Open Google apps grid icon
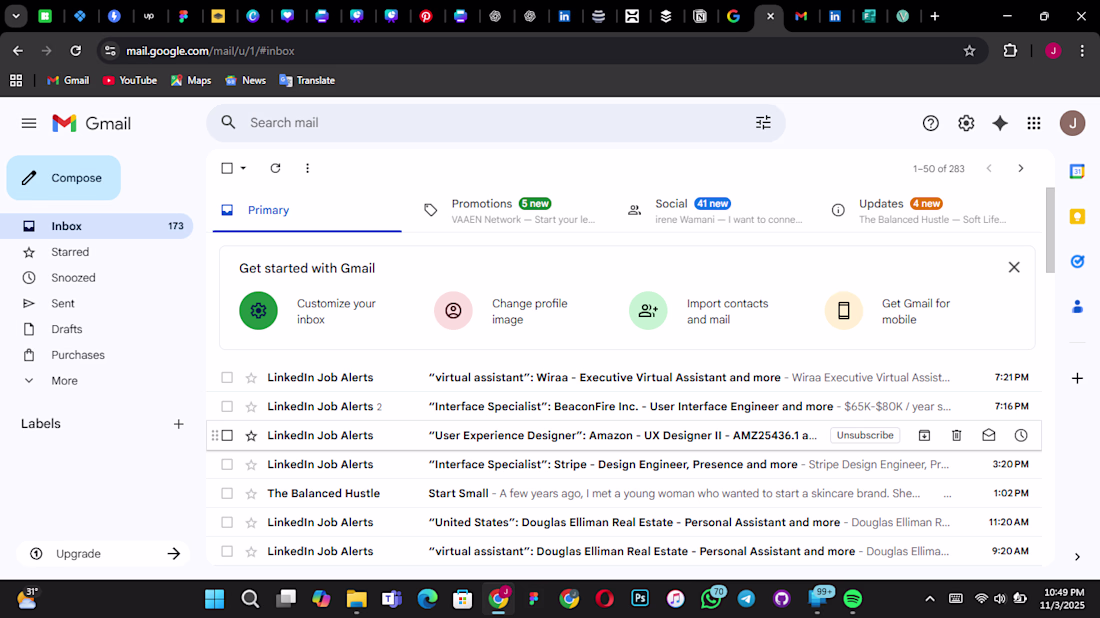 click(x=1033, y=123)
